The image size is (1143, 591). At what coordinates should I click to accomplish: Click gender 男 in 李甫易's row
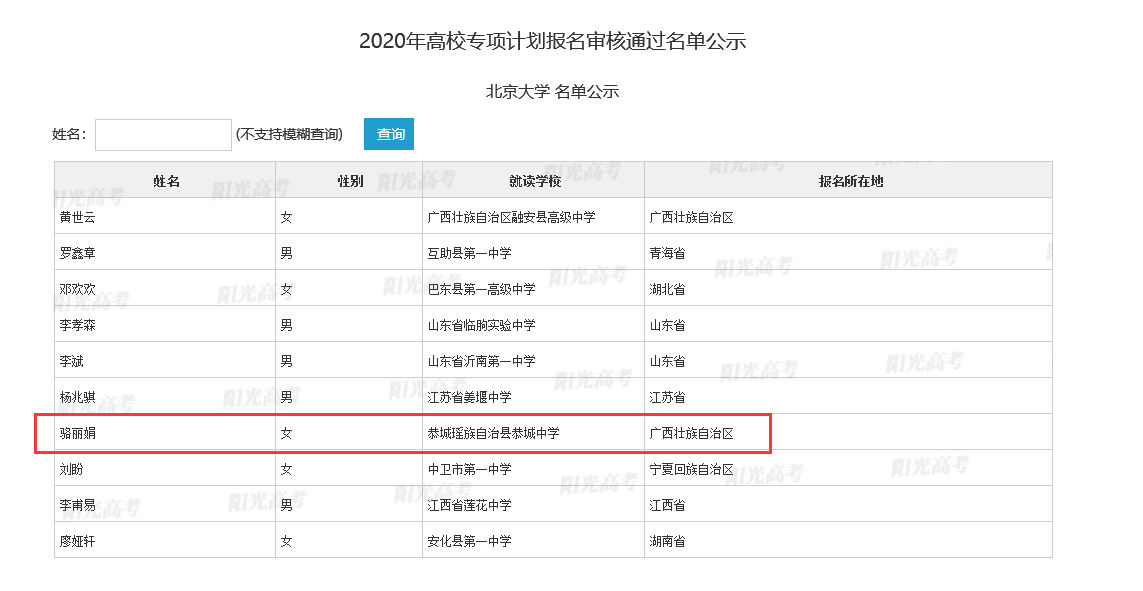tap(286, 505)
